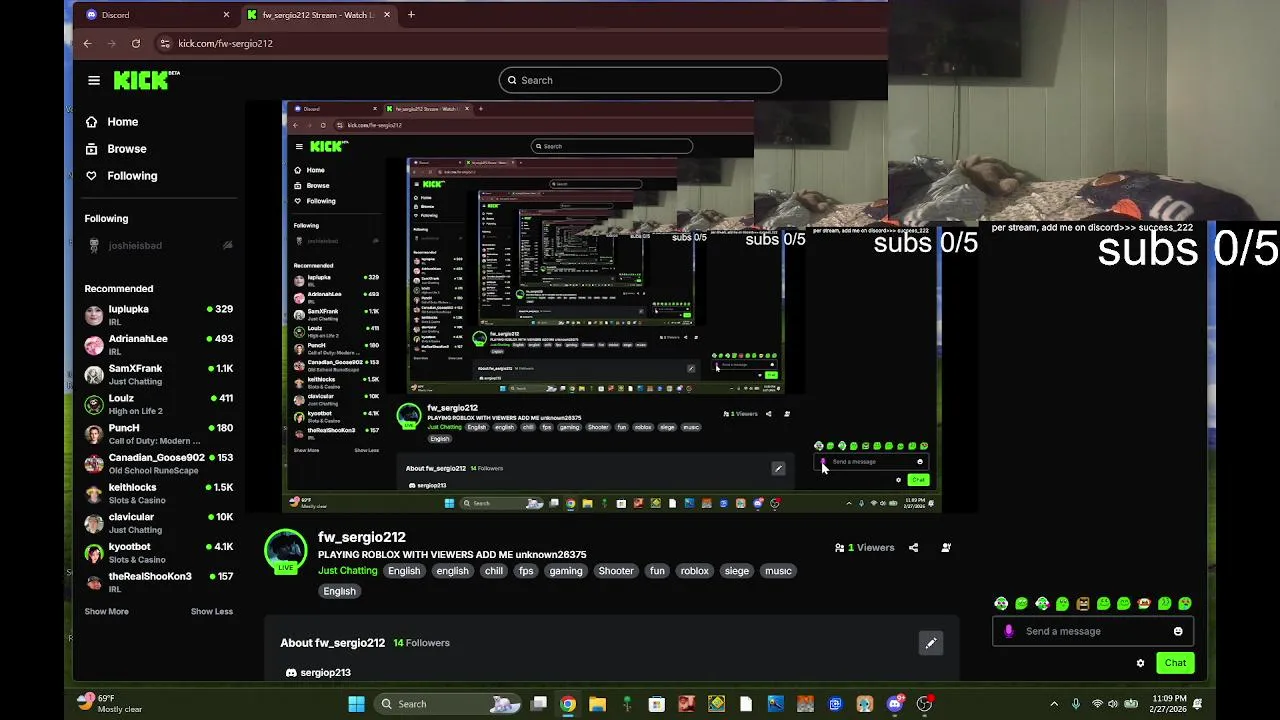Open the emoji picker in chat box
This screenshot has height=720, width=1280.
(1178, 631)
